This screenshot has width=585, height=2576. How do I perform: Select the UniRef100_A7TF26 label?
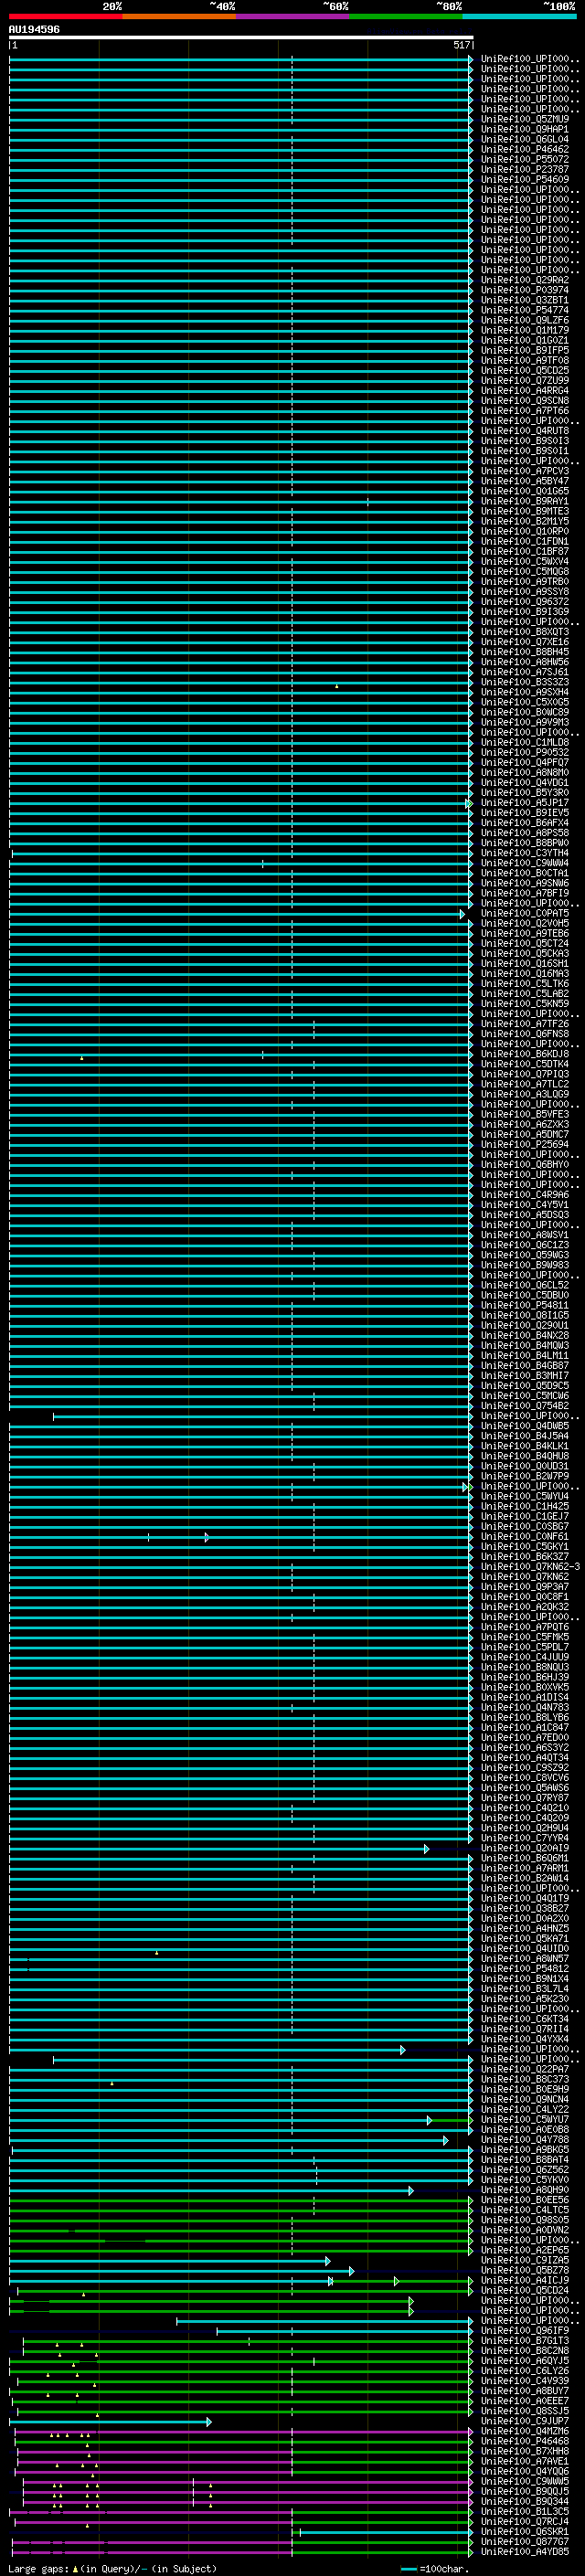click(x=525, y=1024)
